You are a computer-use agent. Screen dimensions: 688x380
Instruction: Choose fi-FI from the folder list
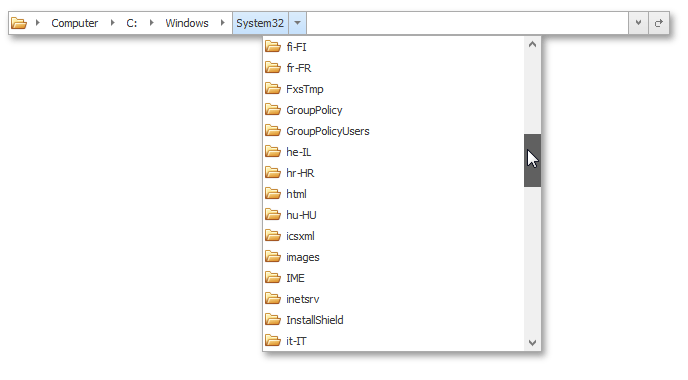pyautogui.click(x=393, y=47)
